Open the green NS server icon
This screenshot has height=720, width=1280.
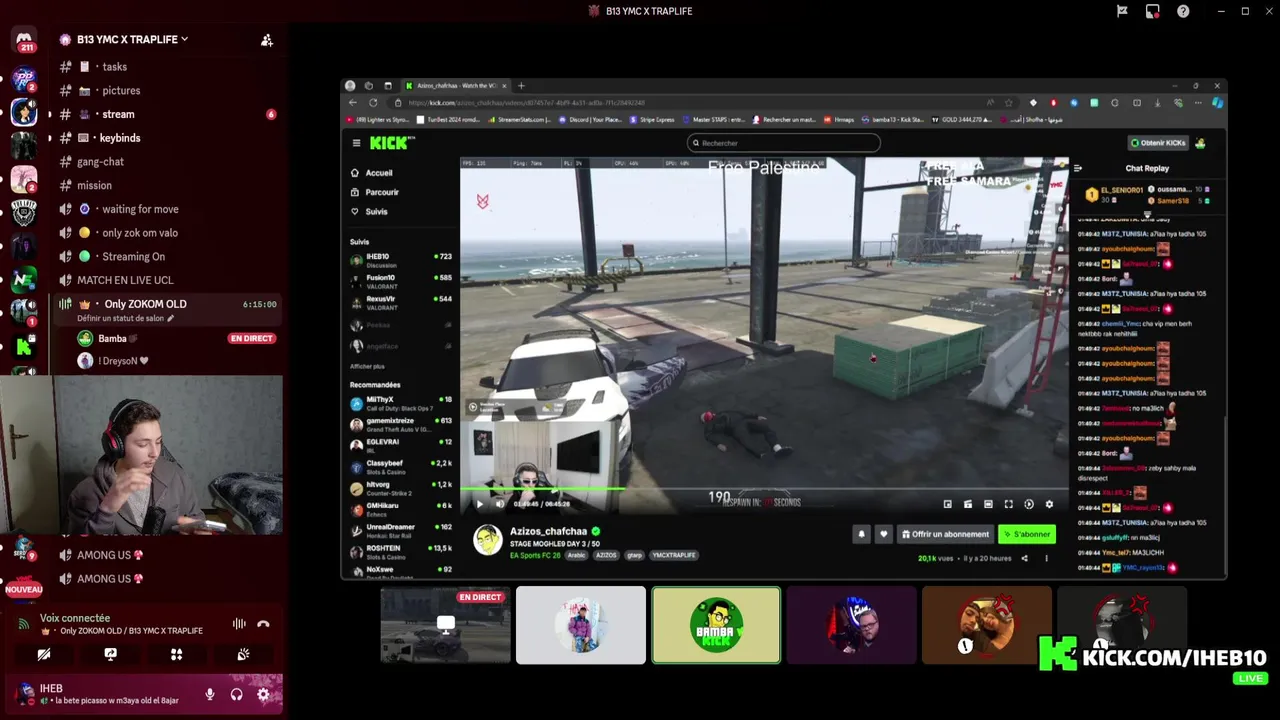(24, 280)
